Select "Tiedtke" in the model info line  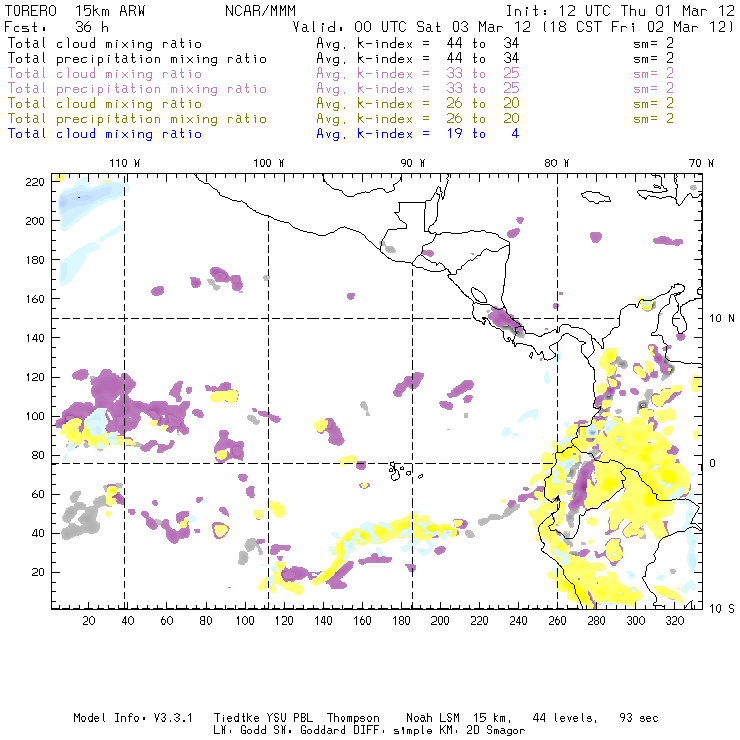pyautogui.click(x=236, y=718)
